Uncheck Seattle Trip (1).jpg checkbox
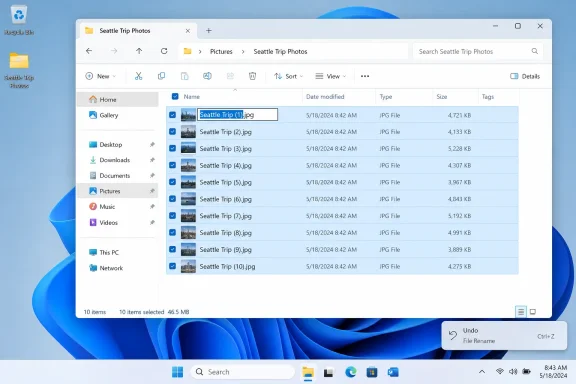576x384 pixels. coord(172,115)
